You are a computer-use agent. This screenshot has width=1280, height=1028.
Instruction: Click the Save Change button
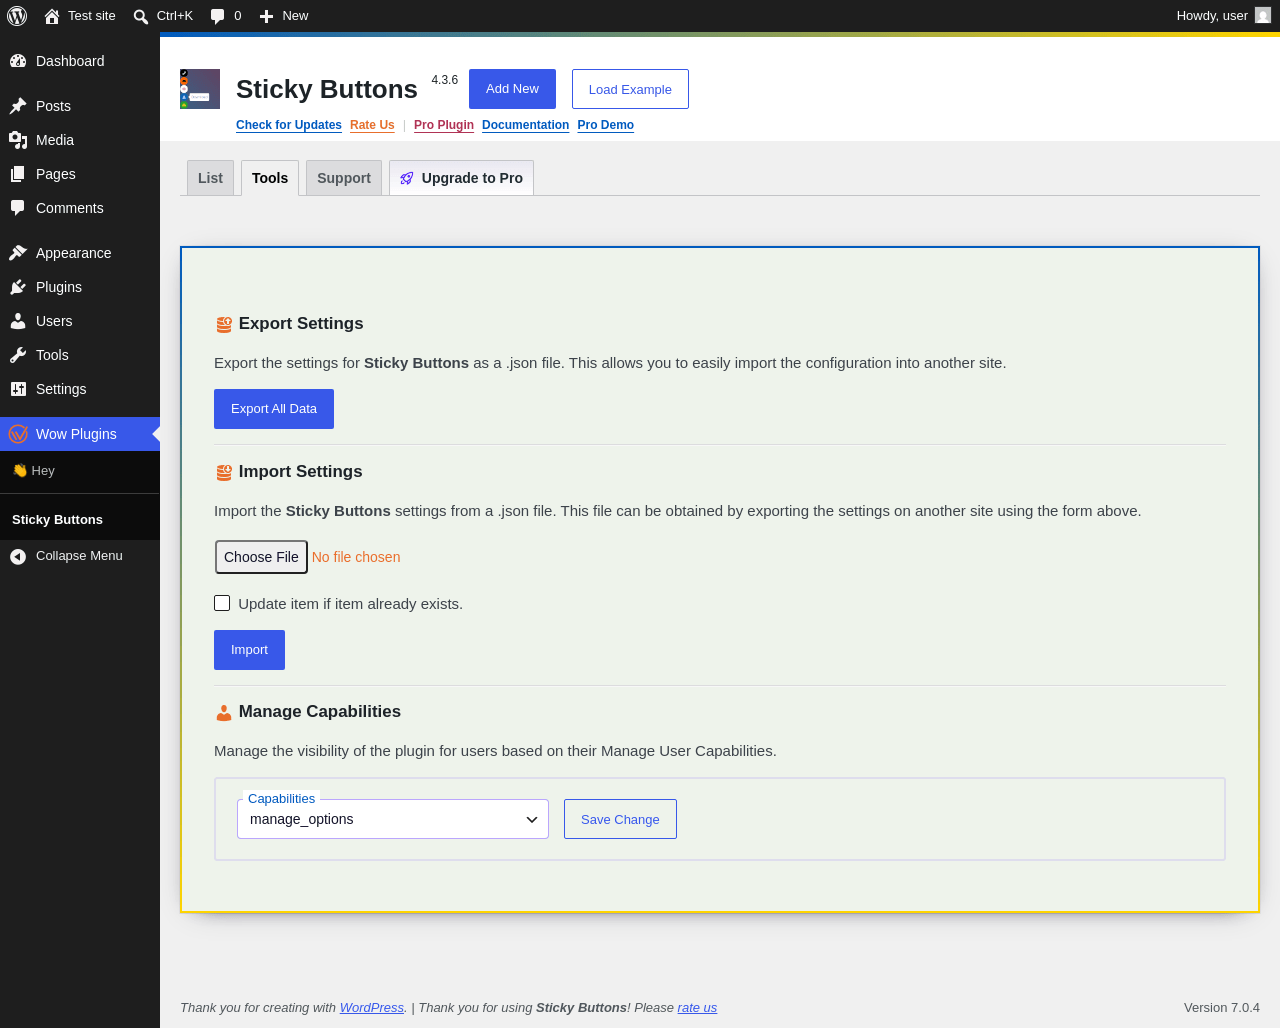620,819
